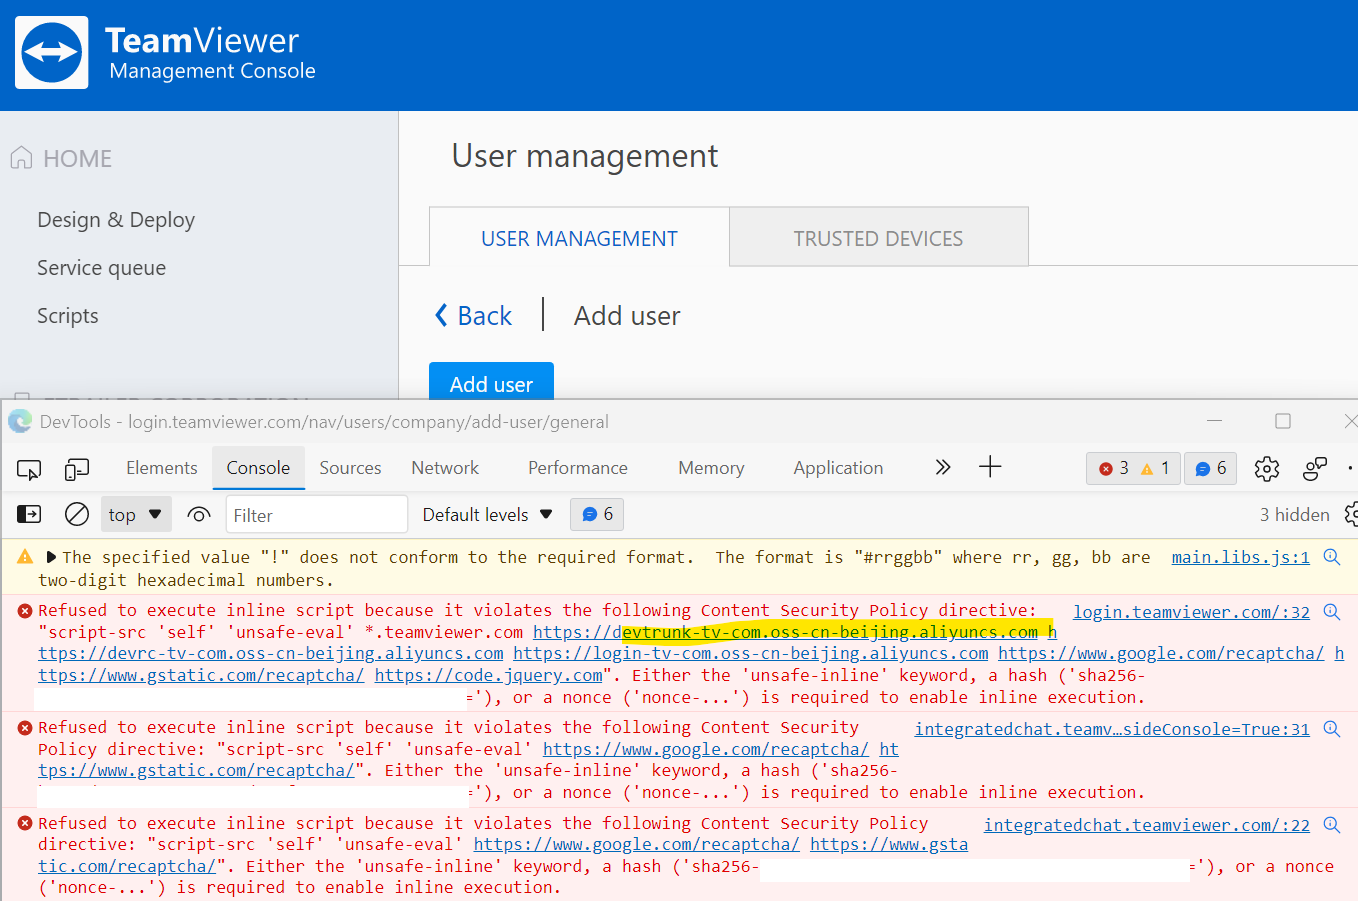Create live expression eye icon
Screen dimensions: 1358x901
pyautogui.click(x=199, y=515)
